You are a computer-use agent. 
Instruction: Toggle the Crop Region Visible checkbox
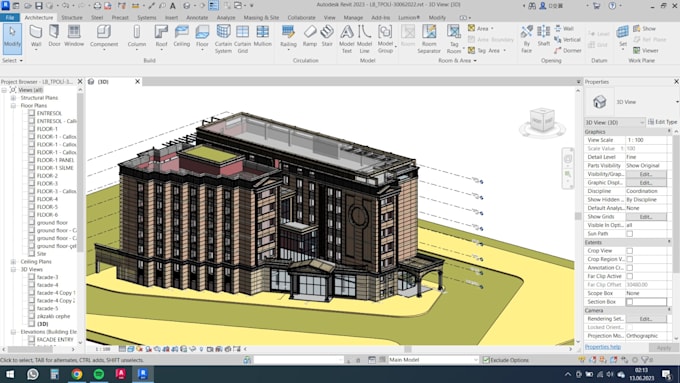point(629,259)
